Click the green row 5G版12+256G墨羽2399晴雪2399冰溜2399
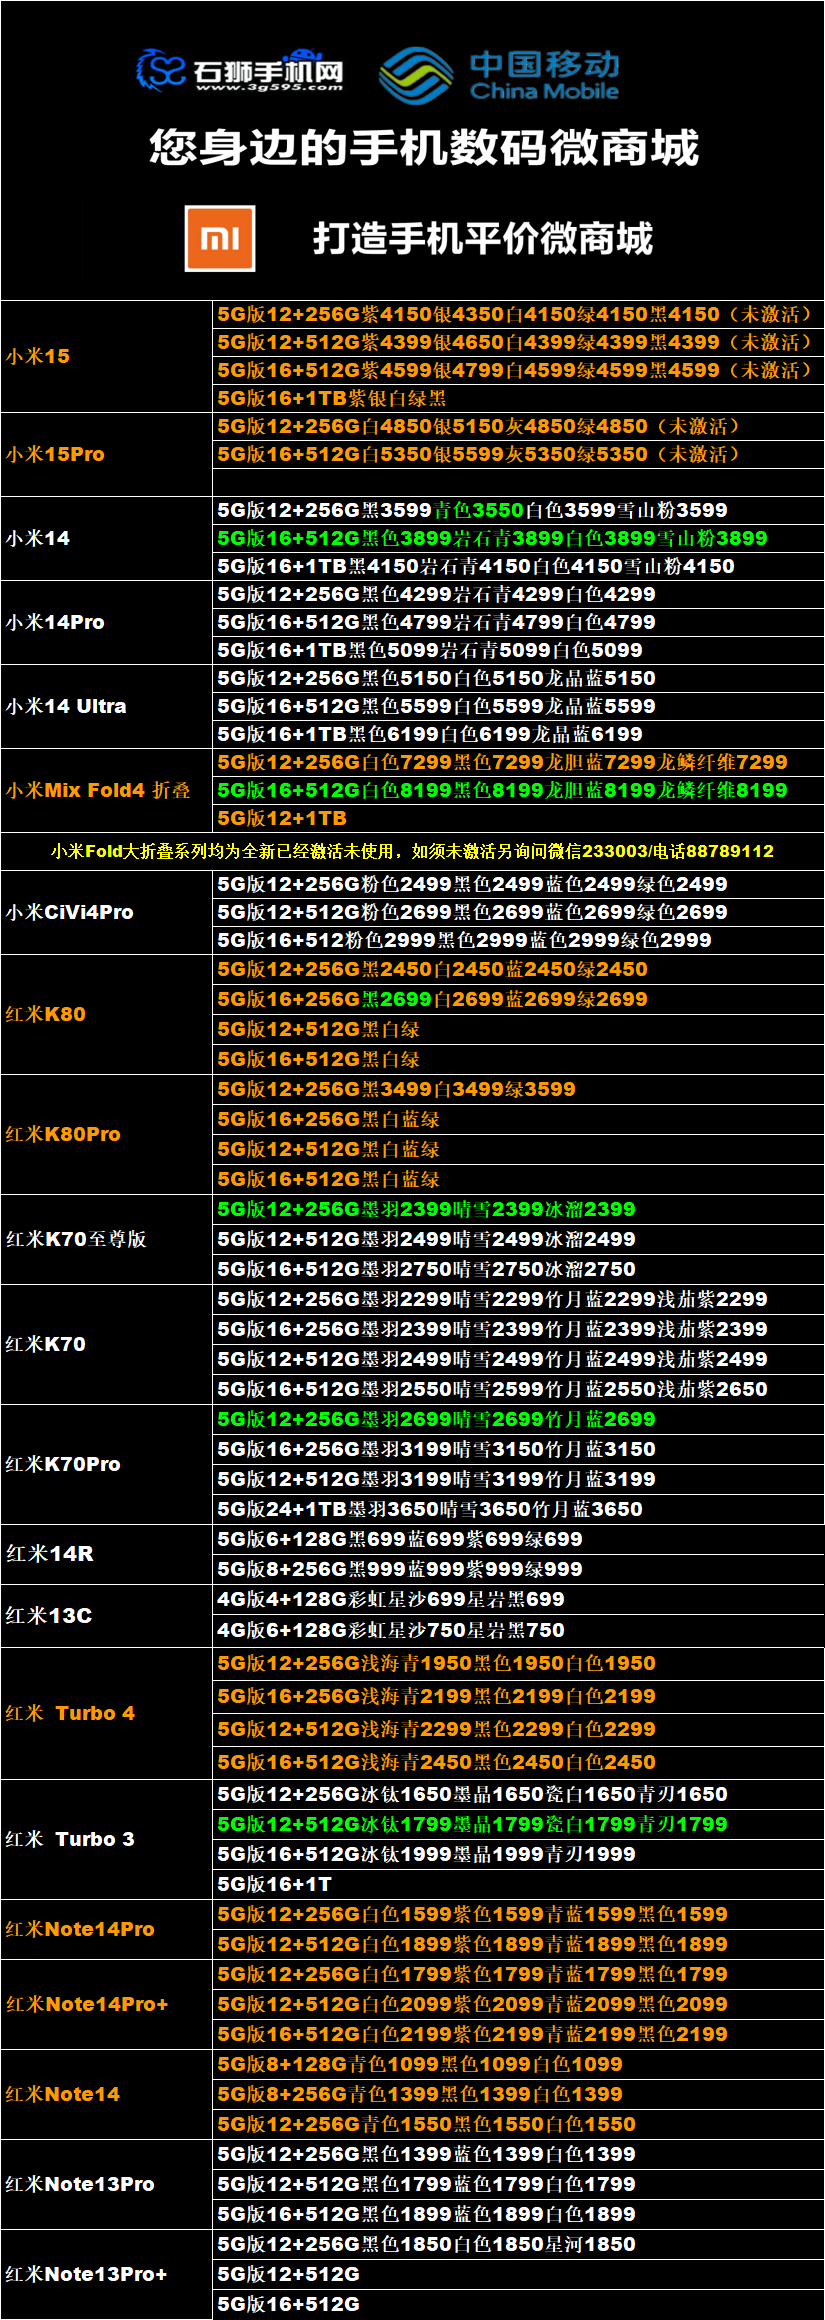Screen dimensions: 825x2320 tap(518, 1209)
